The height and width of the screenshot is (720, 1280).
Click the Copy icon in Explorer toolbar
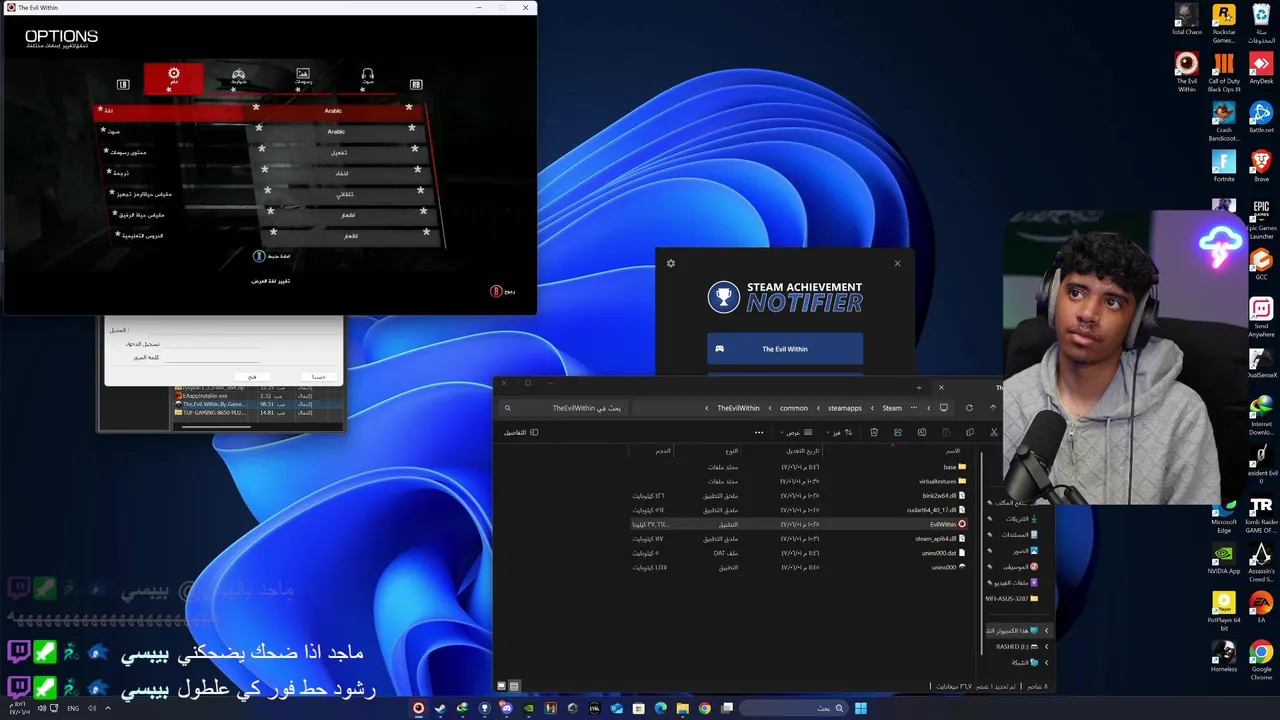(970, 432)
